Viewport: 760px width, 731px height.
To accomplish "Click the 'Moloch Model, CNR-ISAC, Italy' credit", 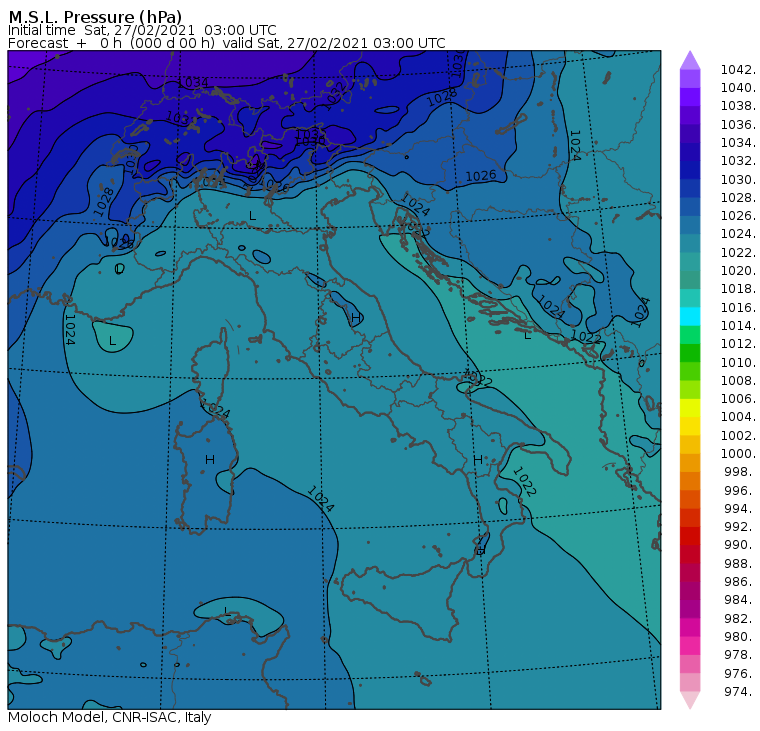I will point(110,717).
